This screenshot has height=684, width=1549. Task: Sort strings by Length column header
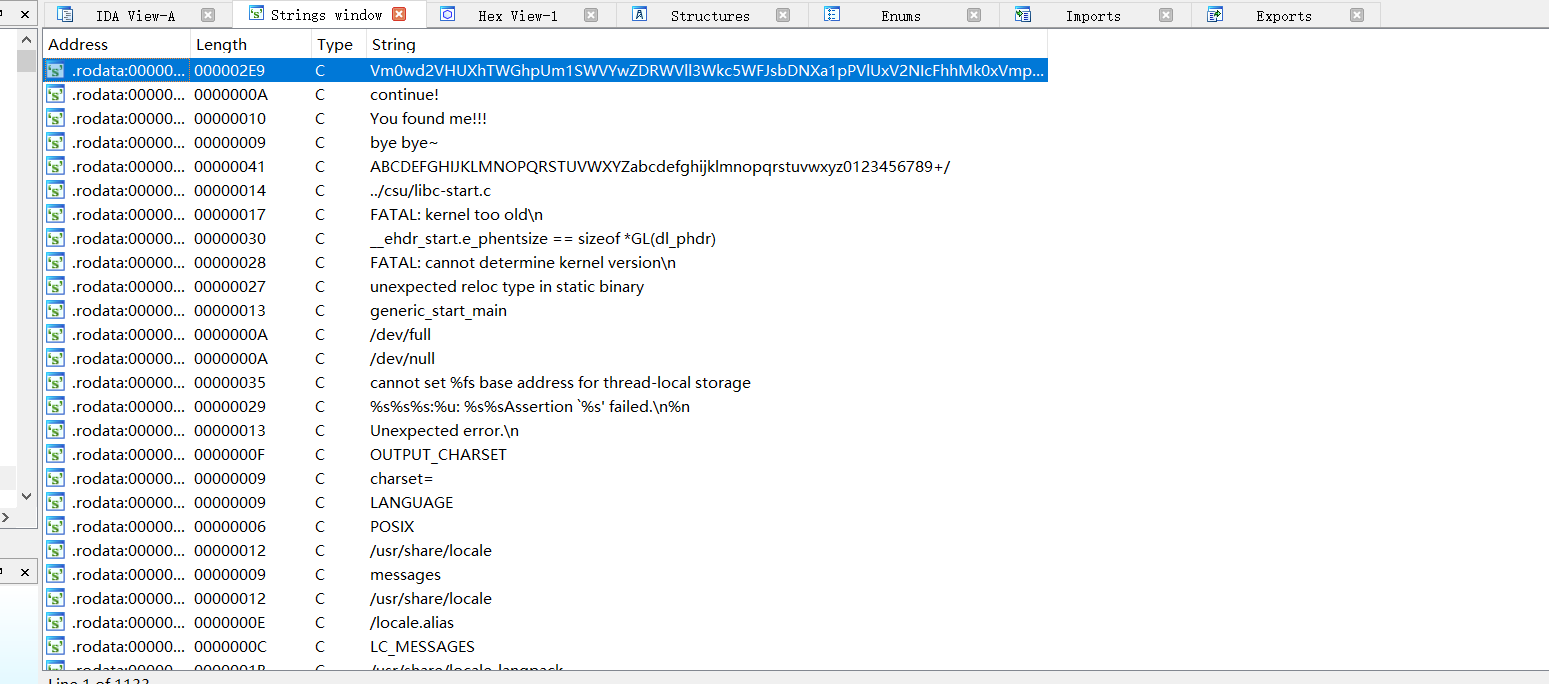point(221,45)
